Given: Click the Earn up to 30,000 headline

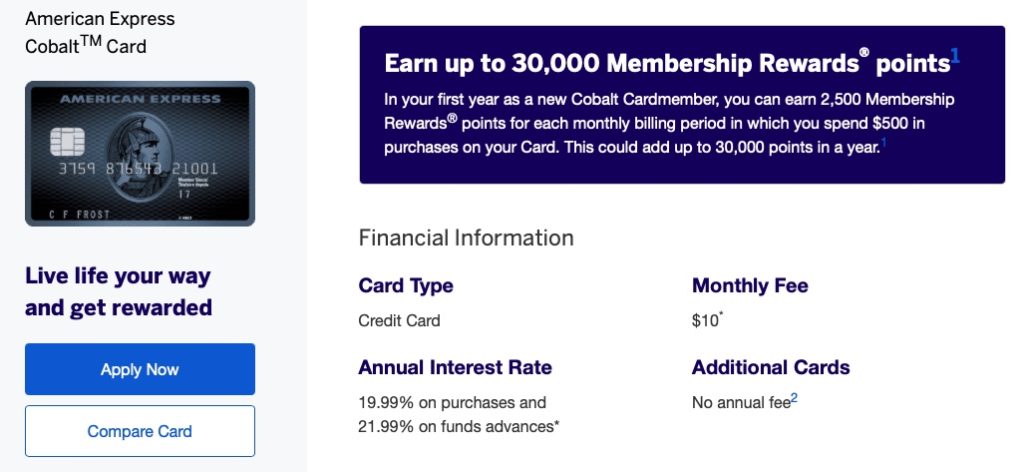Looking at the screenshot, I should [x=666, y=63].
